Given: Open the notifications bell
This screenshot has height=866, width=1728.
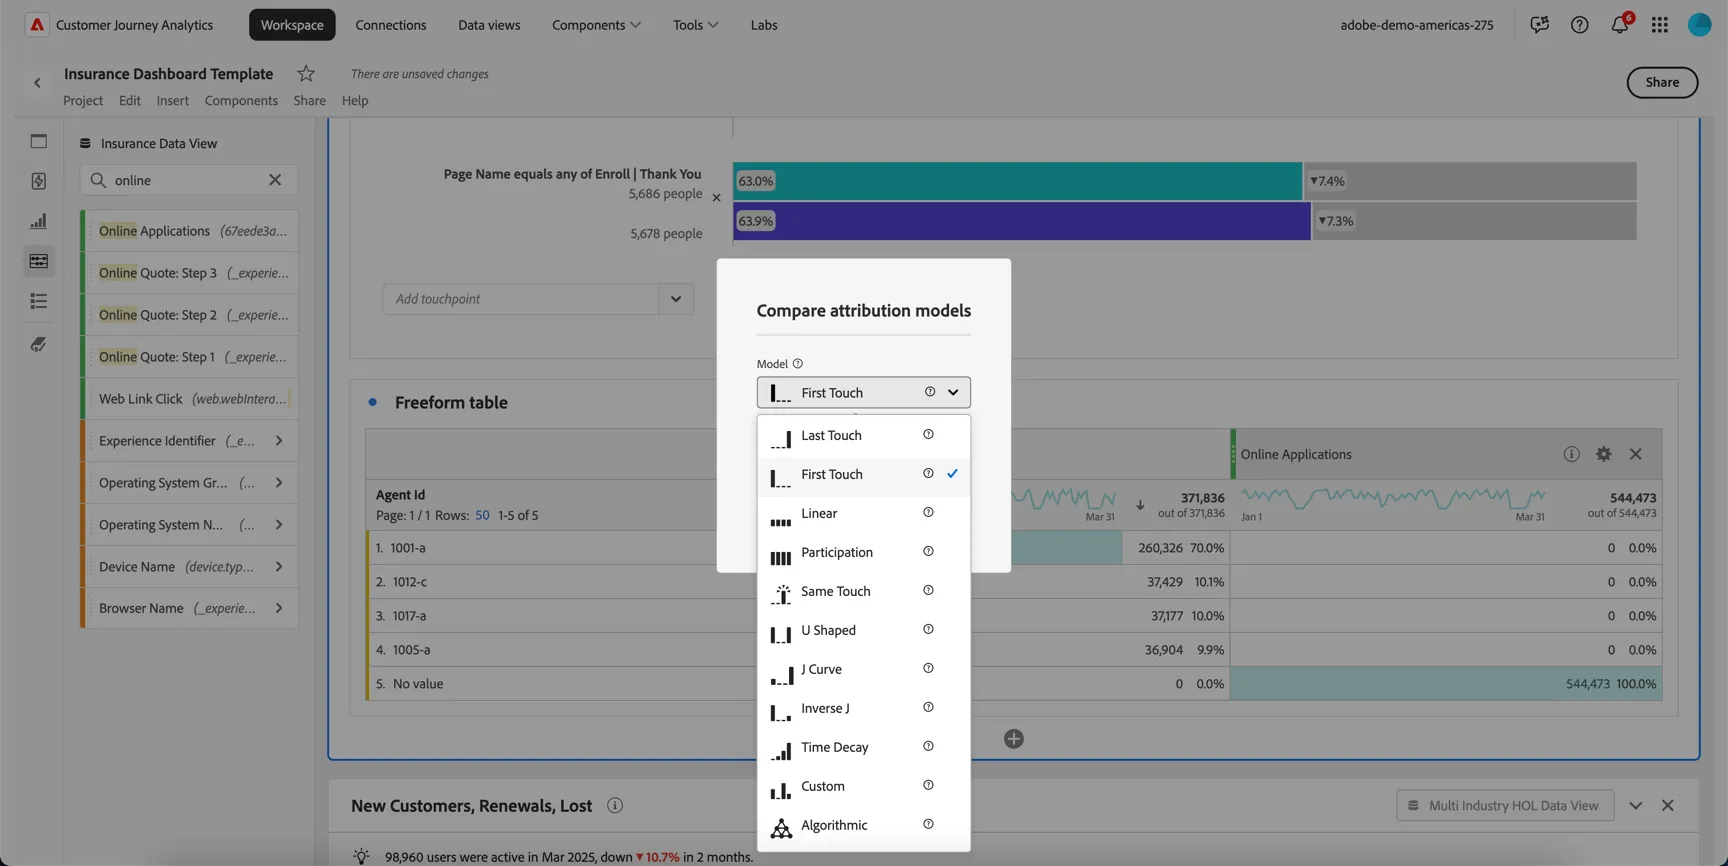Looking at the screenshot, I should coord(1619,25).
